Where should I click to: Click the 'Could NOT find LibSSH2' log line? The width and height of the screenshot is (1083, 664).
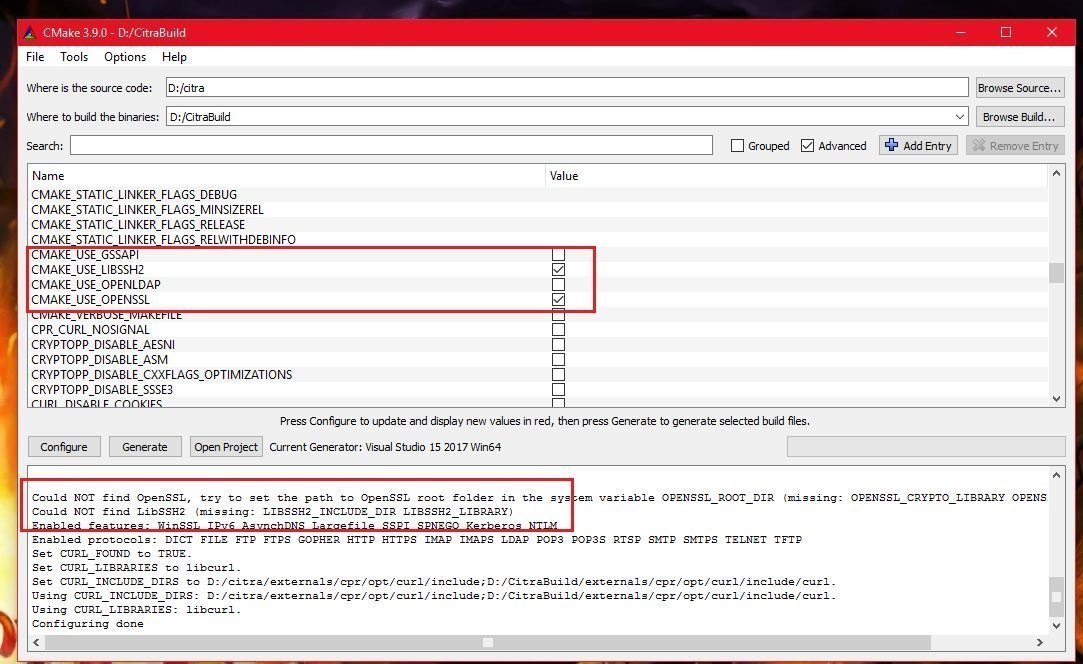(273, 512)
